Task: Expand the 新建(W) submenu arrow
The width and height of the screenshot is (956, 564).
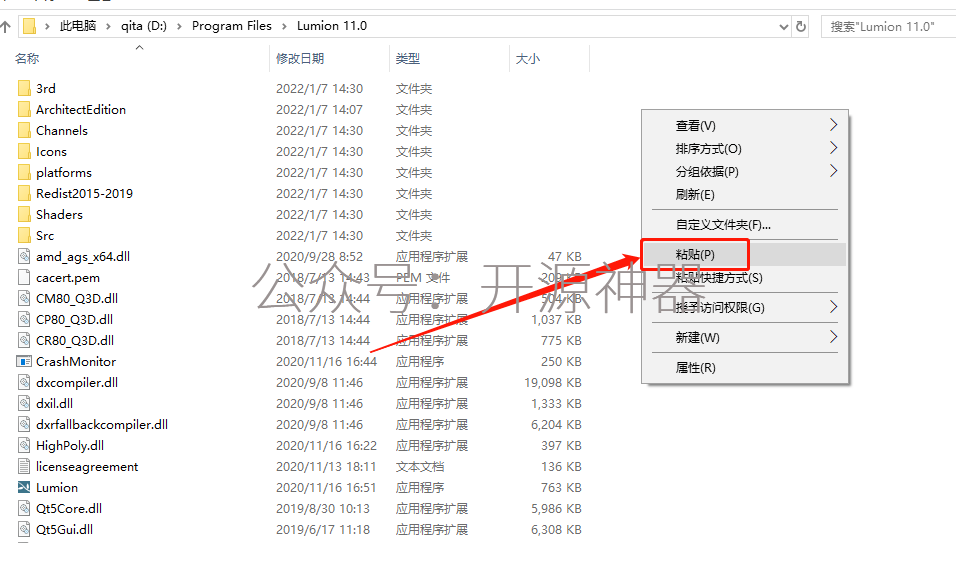Action: point(833,337)
